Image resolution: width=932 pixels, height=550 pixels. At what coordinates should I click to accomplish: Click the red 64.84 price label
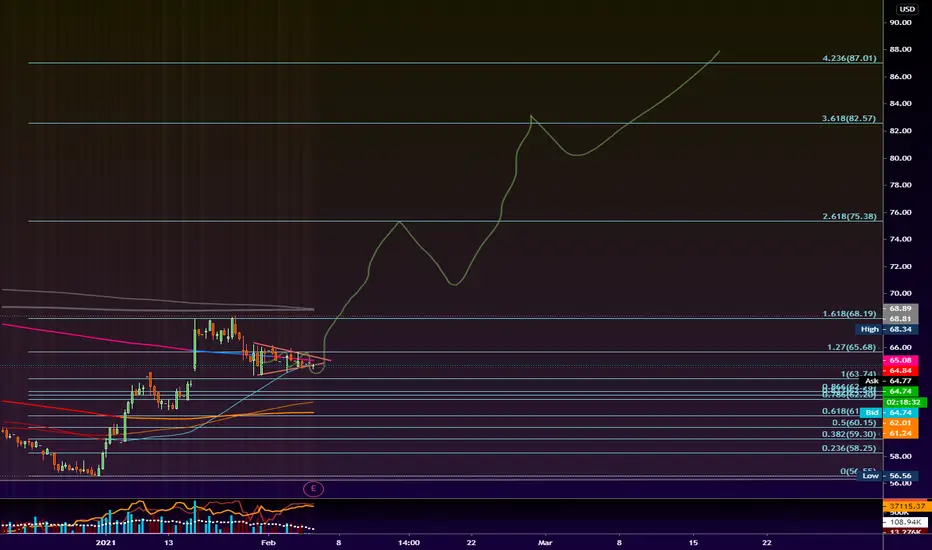point(900,370)
